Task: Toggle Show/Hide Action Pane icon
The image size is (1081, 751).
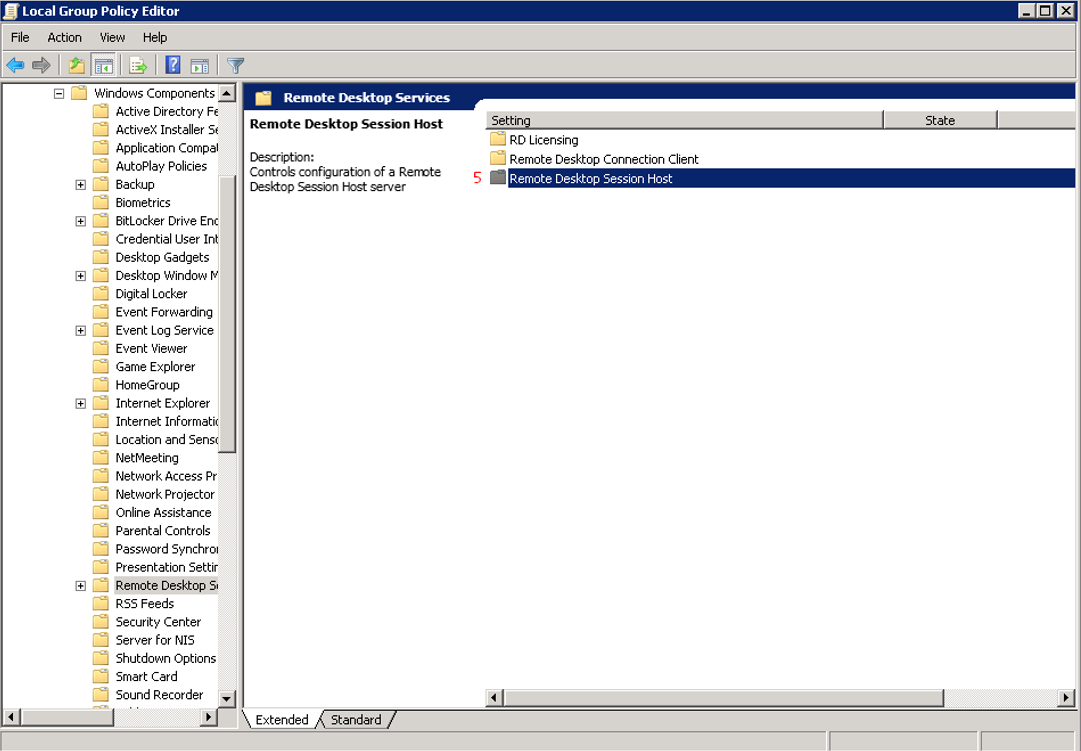Action: pos(200,66)
